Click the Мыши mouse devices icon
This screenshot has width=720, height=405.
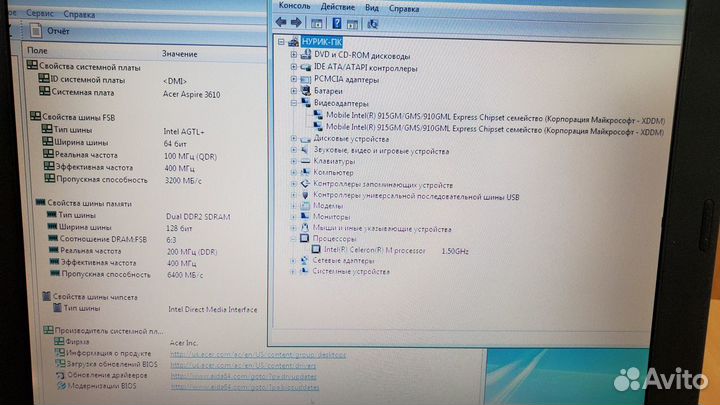(304, 227)
